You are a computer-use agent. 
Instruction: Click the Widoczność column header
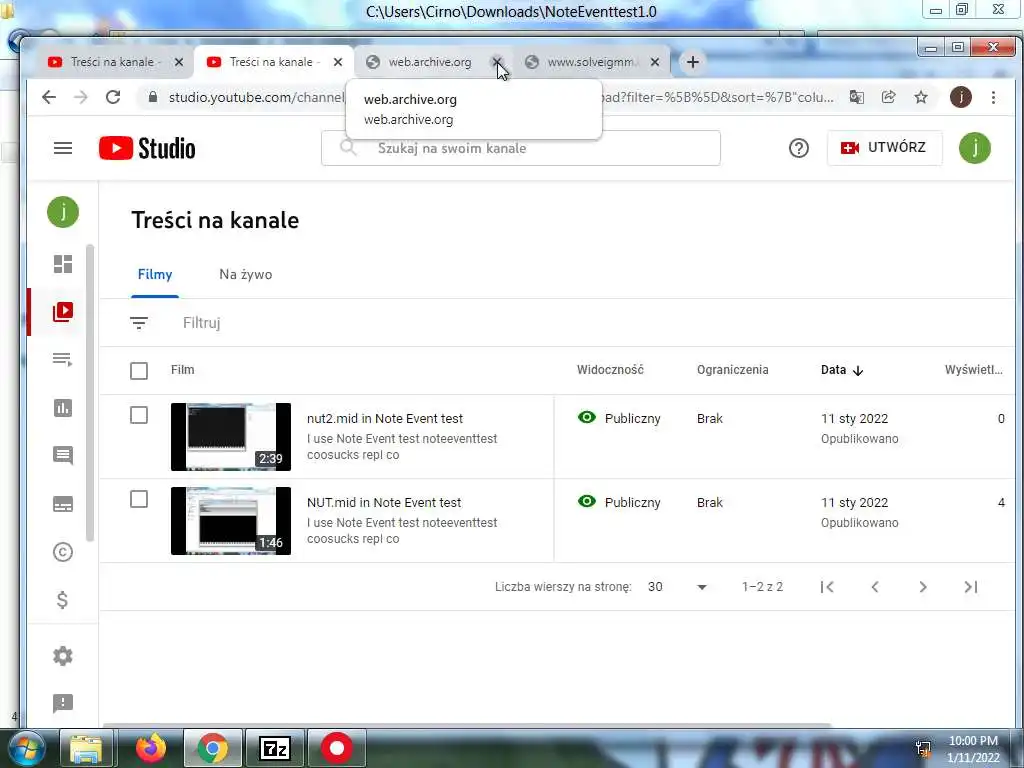tap(610, 370)
